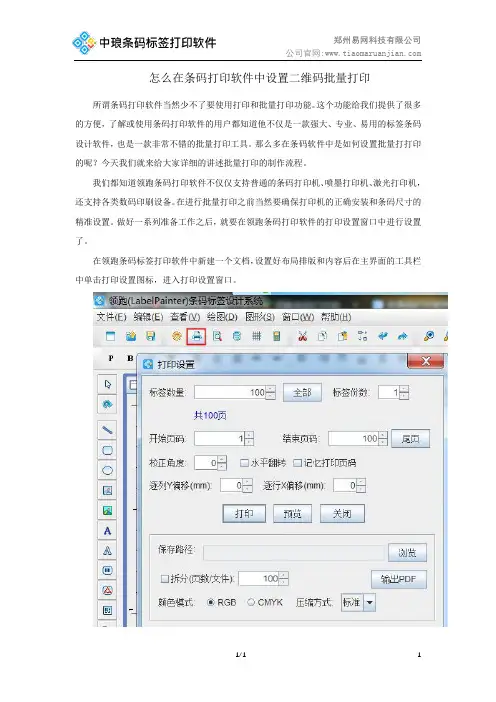Click the Copy pages icon
Screen dimensions: 496x702
[x=322, y=336]
